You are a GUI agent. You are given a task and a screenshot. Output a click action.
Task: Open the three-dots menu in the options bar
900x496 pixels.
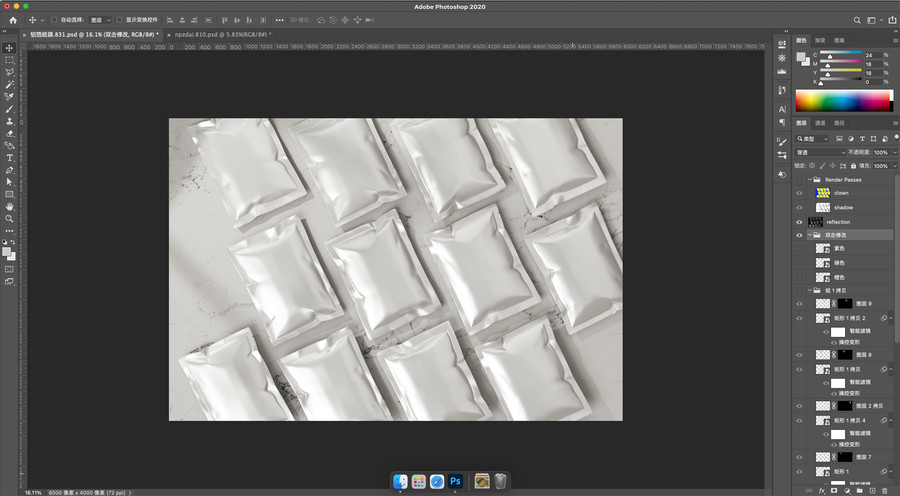pyautogui.click(x=280, y=20)
